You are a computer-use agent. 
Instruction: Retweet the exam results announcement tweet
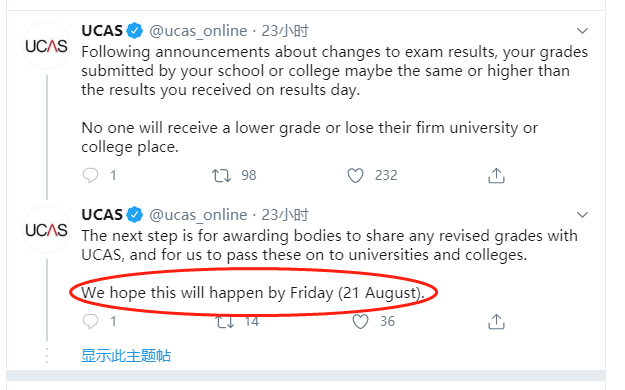tap(221, 175)
